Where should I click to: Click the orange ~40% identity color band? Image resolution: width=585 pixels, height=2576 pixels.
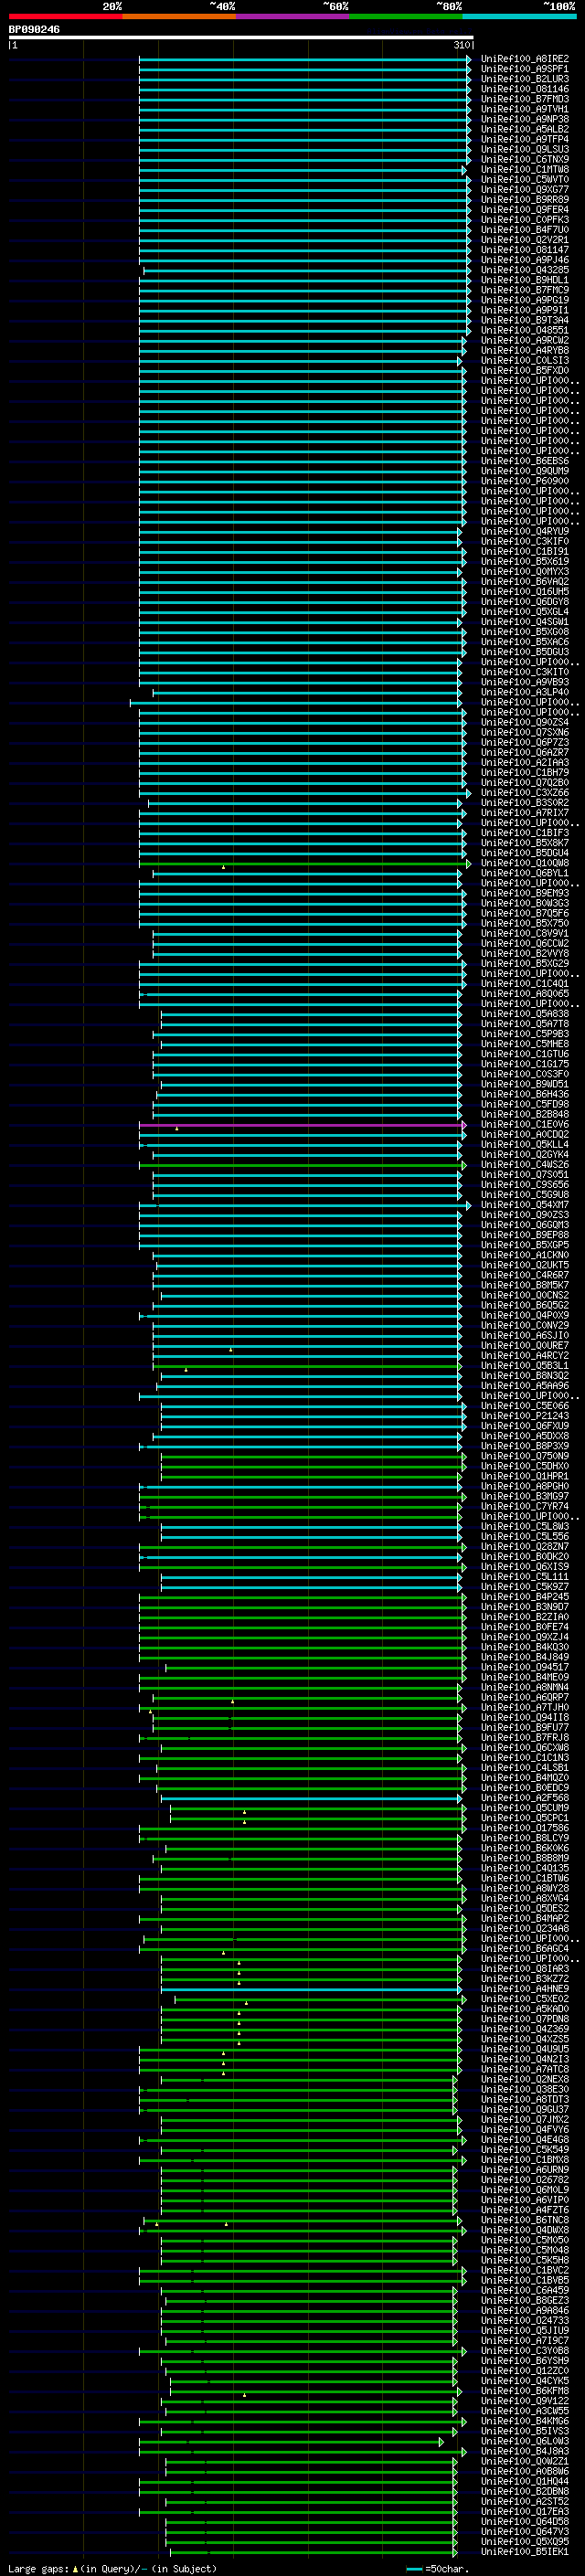(179, 16)
